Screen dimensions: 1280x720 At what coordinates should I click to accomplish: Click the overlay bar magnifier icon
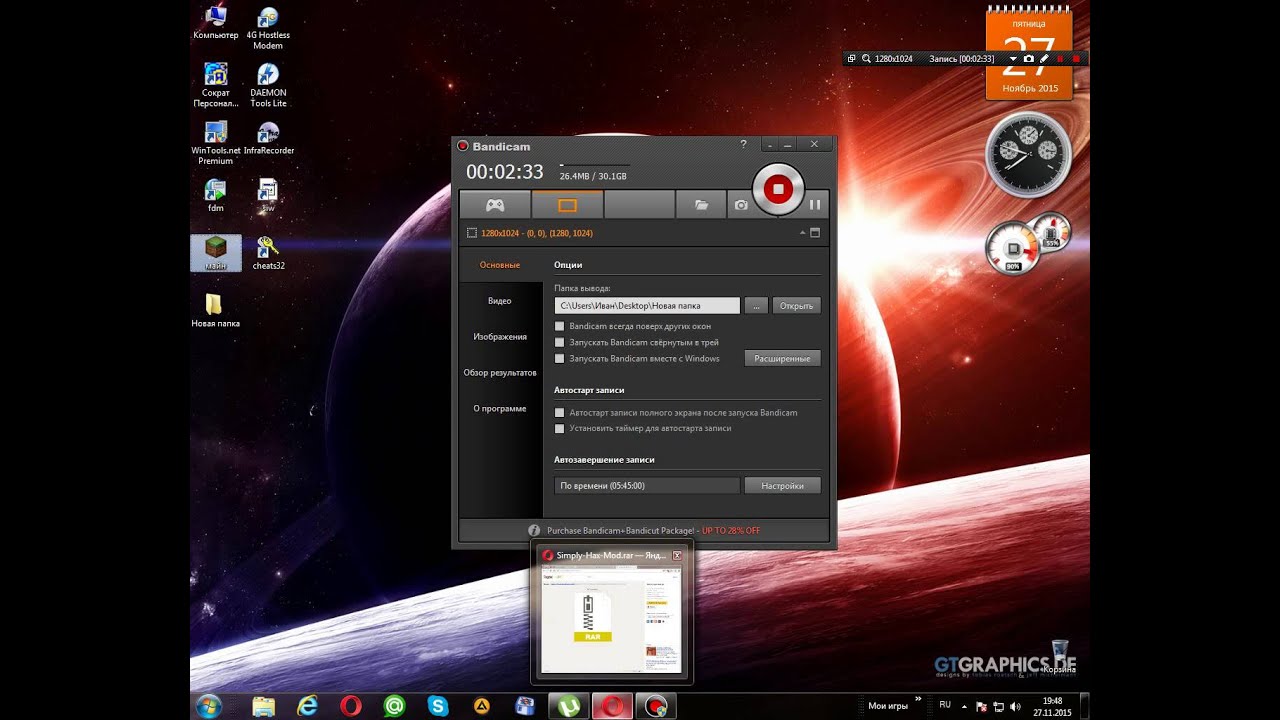[866, 59]
